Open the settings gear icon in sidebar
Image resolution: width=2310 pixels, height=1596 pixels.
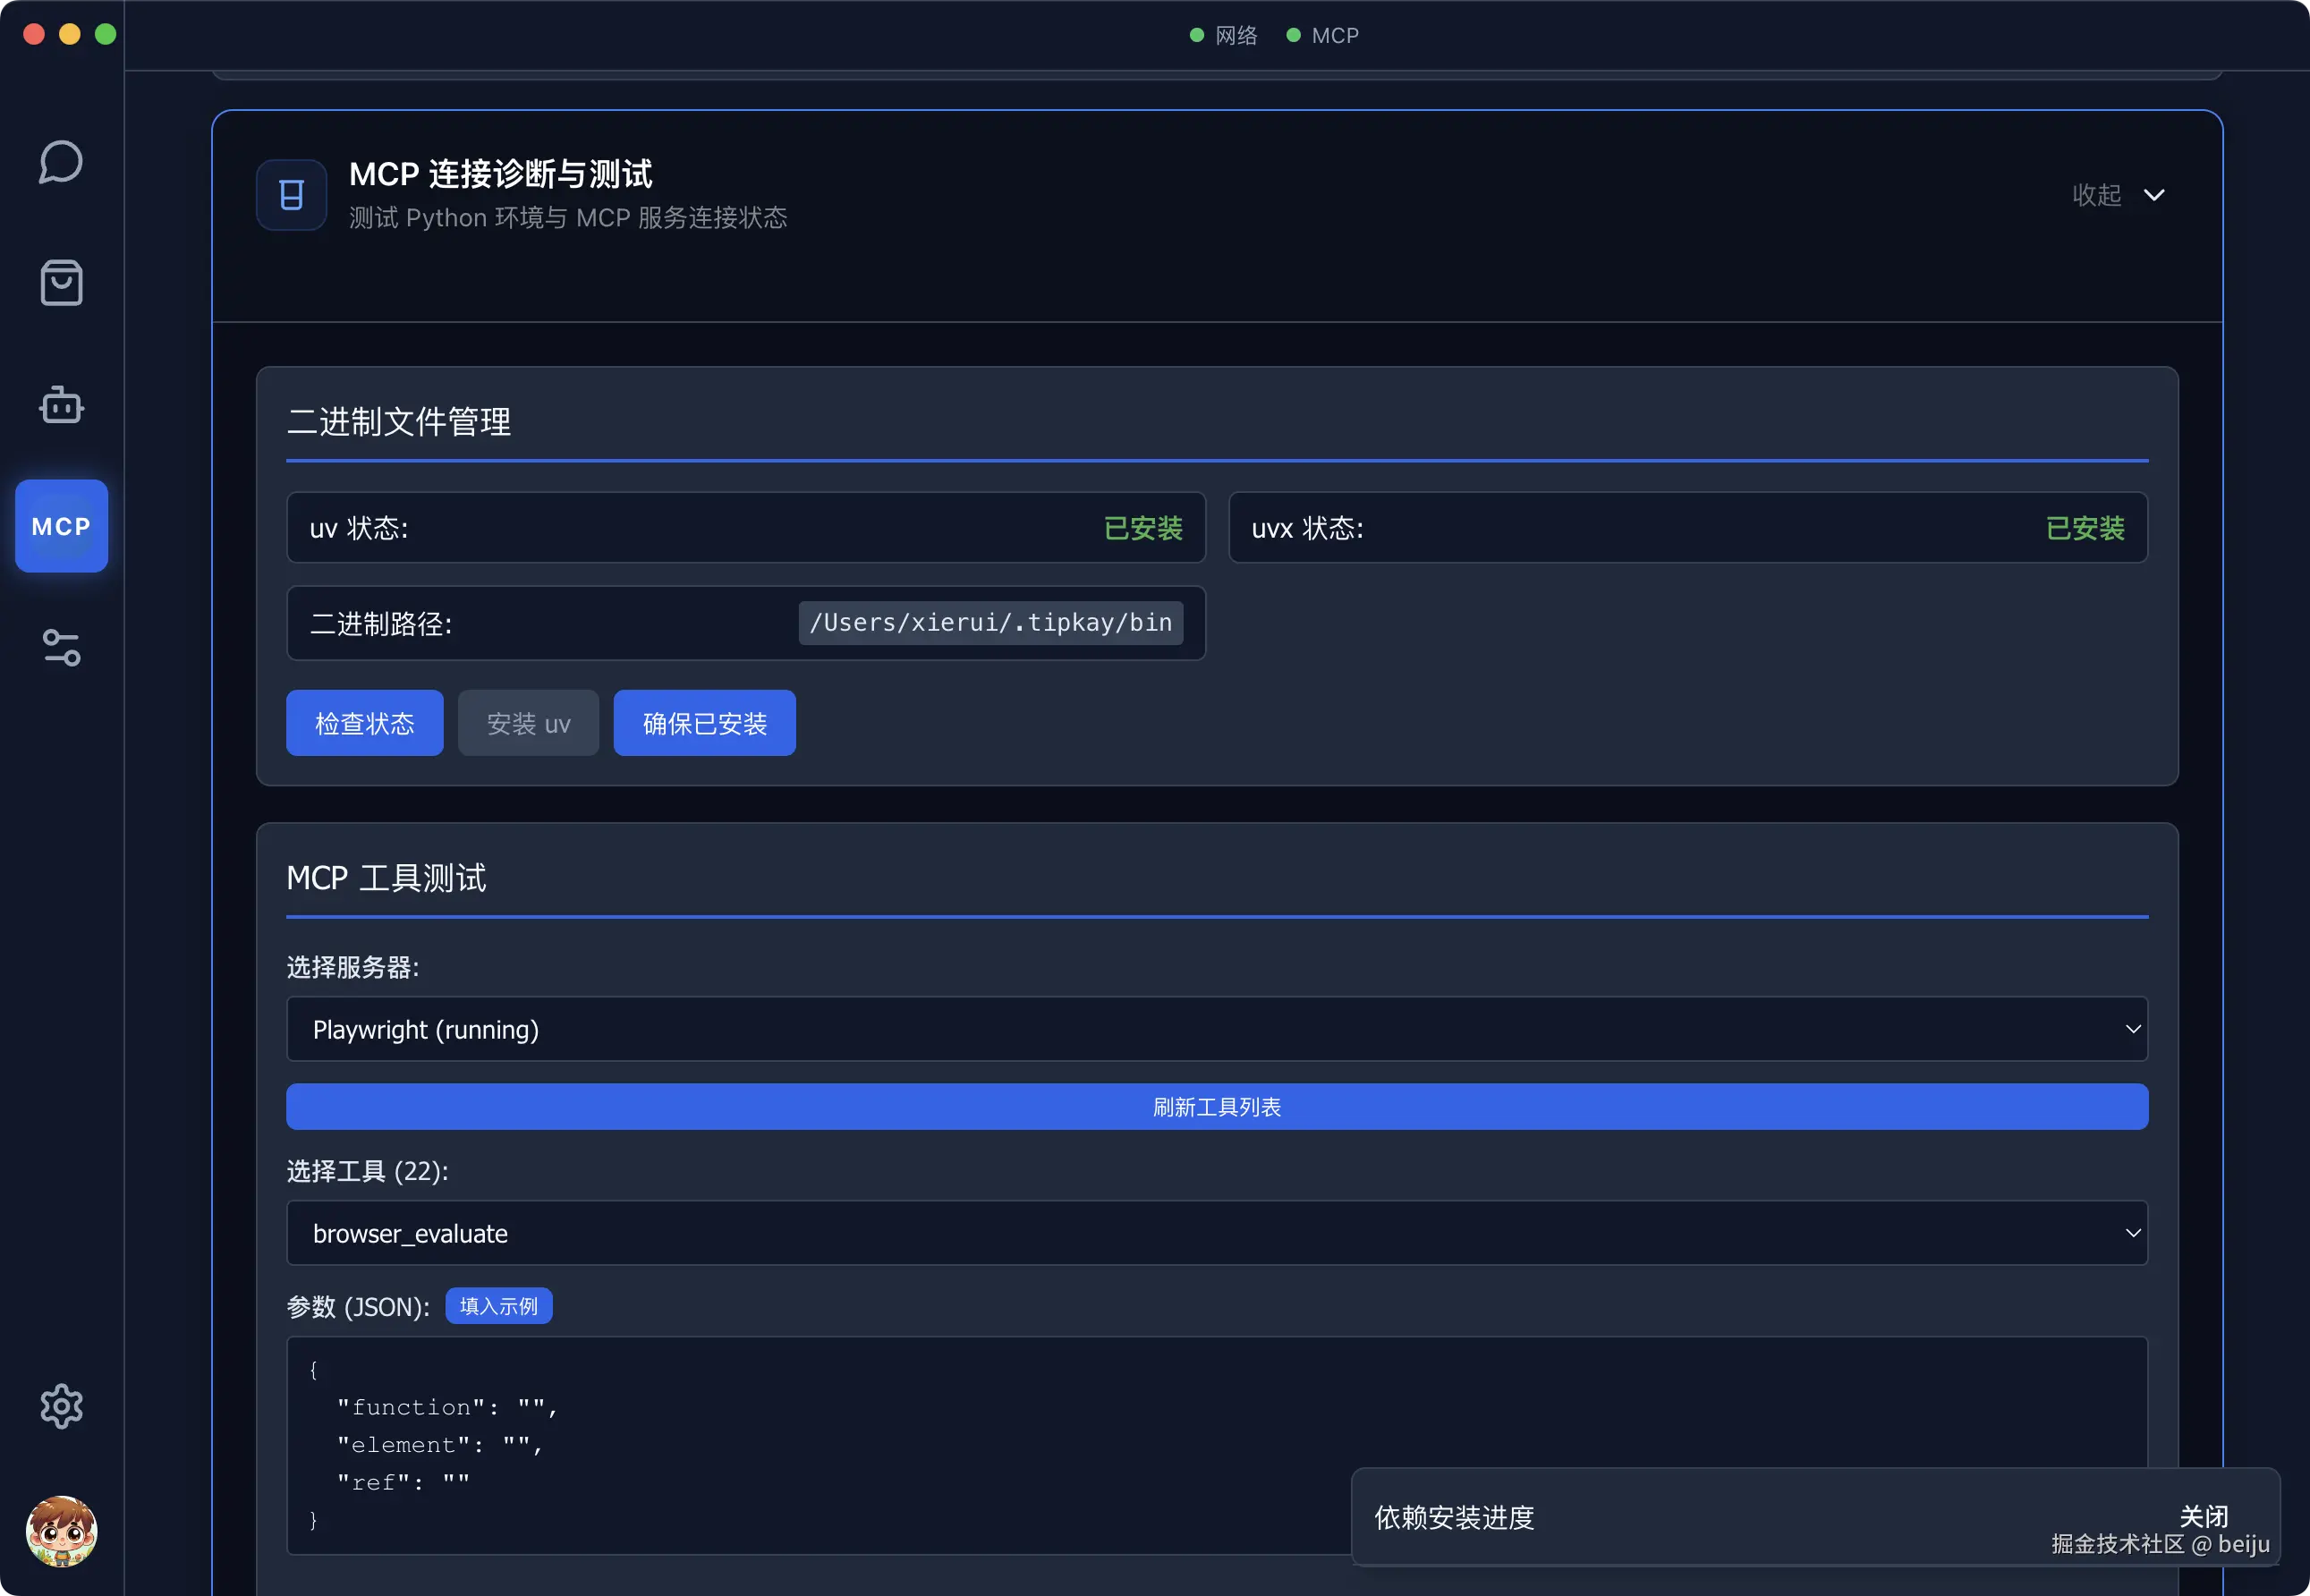61,1407
